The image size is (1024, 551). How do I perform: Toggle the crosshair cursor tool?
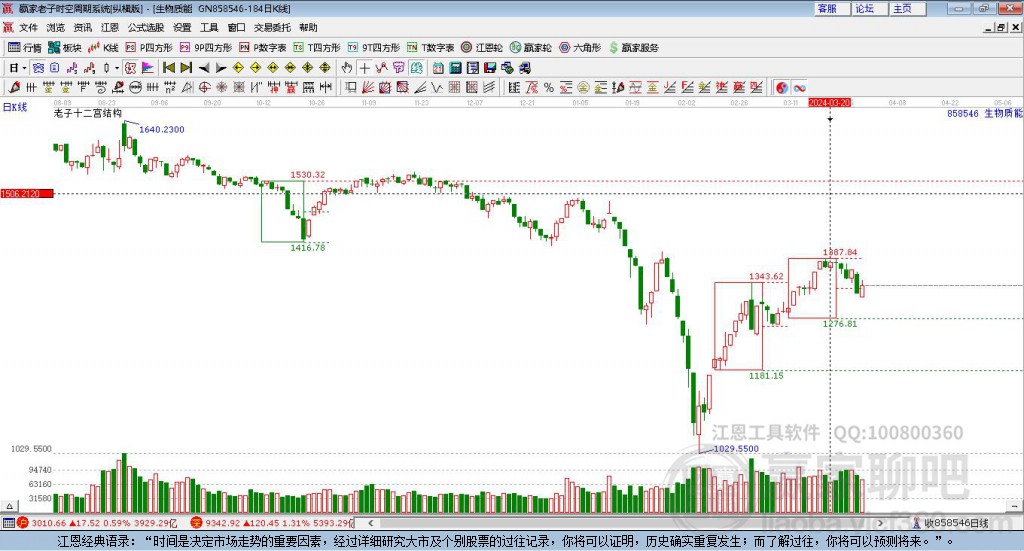point(364,68)
